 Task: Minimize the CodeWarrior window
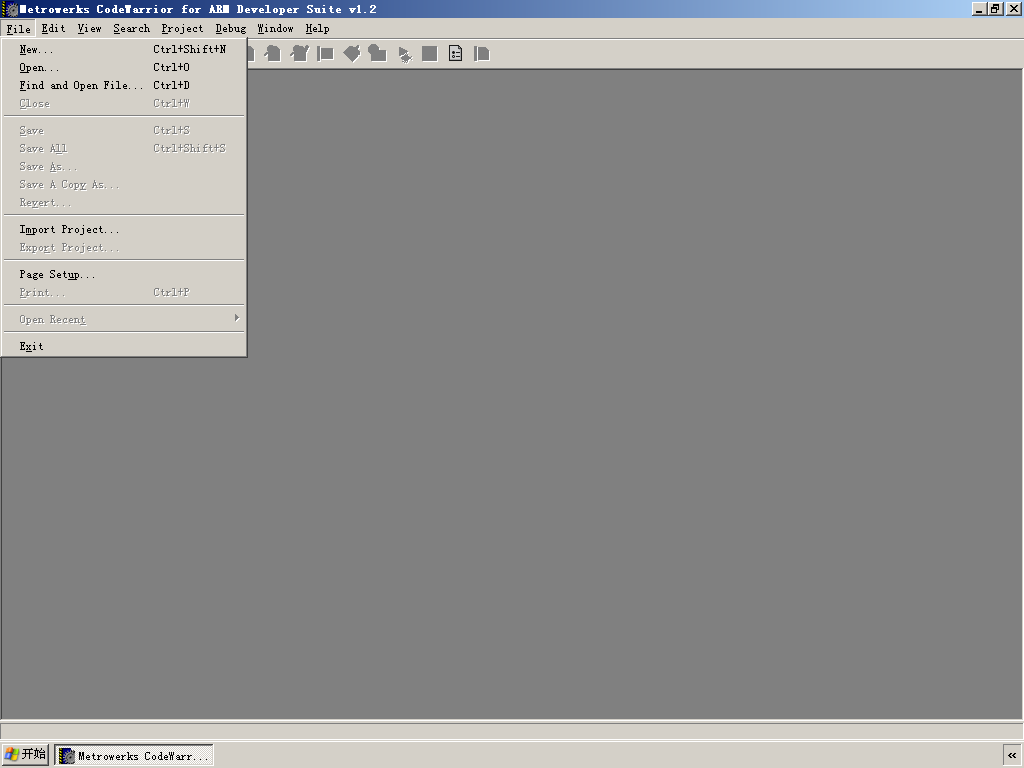(x=979, y=9)
